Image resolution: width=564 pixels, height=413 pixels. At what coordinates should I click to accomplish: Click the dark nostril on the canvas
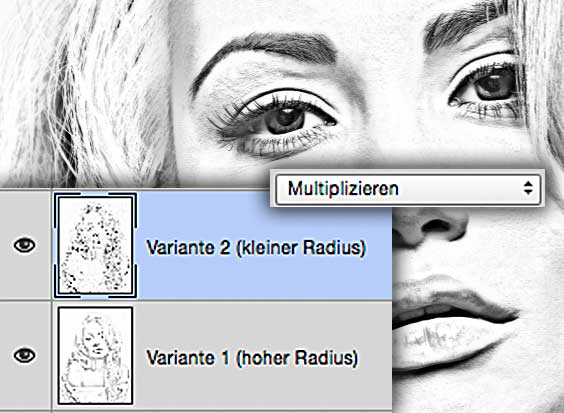click(x=436, y=226)
